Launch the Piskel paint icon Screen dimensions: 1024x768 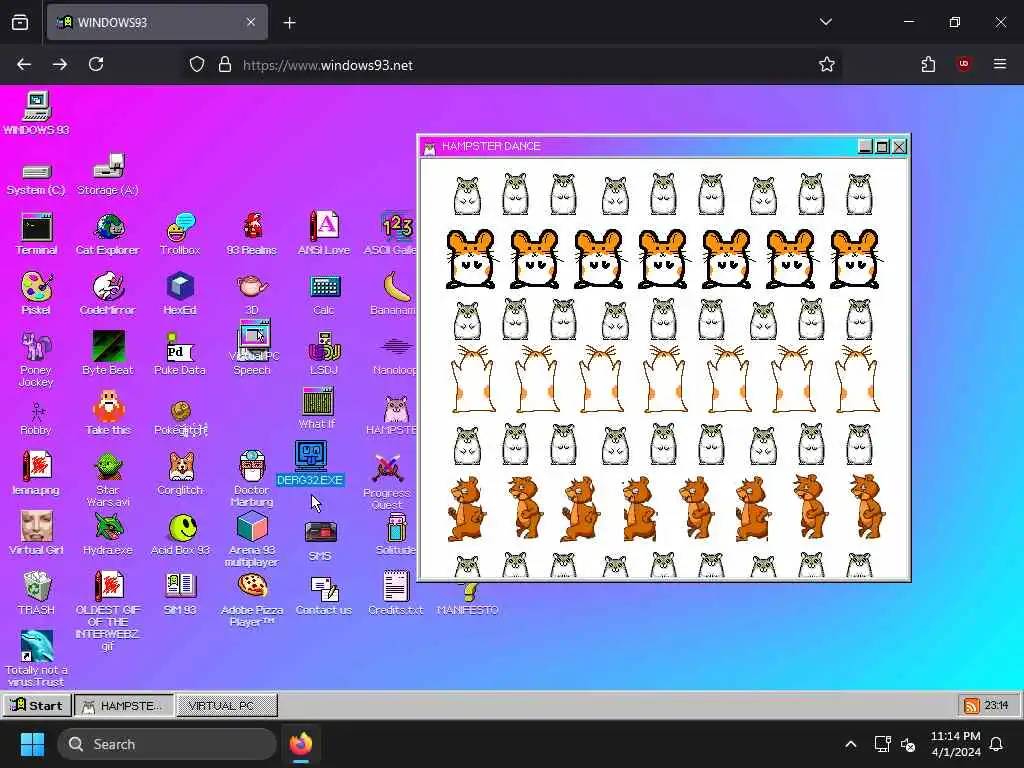(37, 294)
